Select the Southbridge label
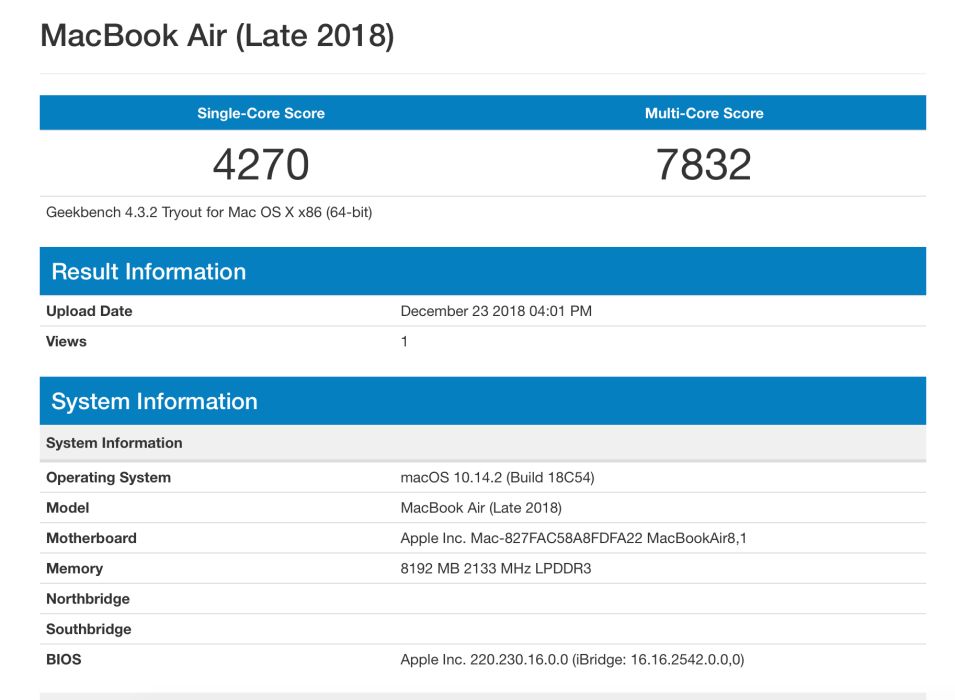This screenshot has height=700, width=955. tap(88, 629)
